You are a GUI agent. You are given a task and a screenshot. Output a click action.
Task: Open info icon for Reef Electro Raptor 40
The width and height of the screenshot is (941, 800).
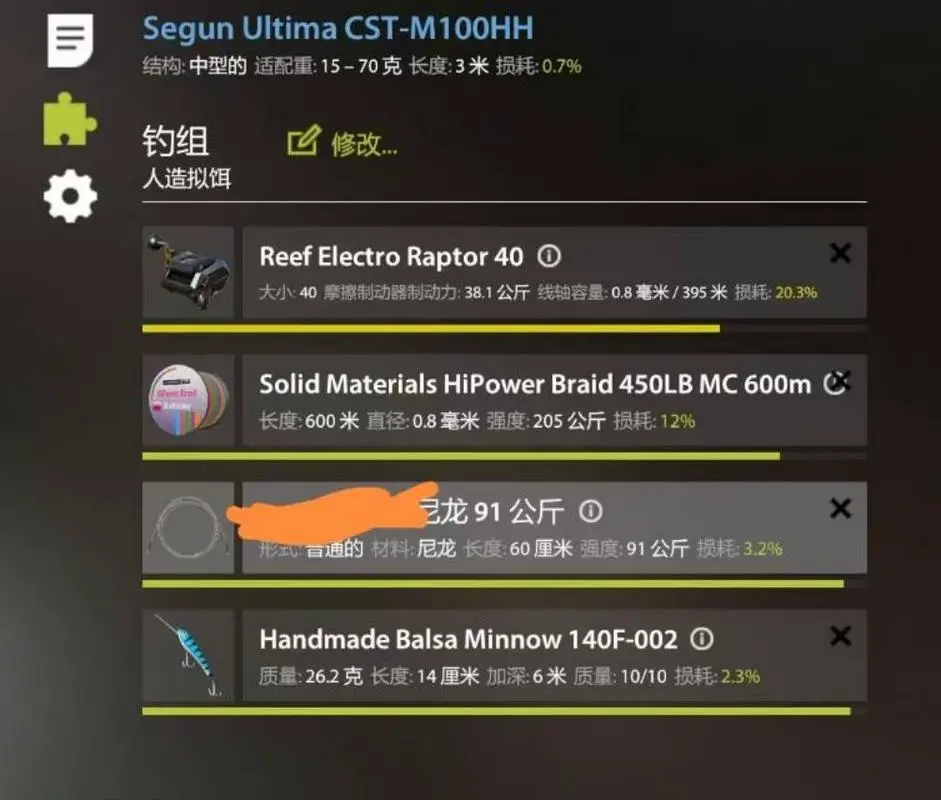click(549, 256)
